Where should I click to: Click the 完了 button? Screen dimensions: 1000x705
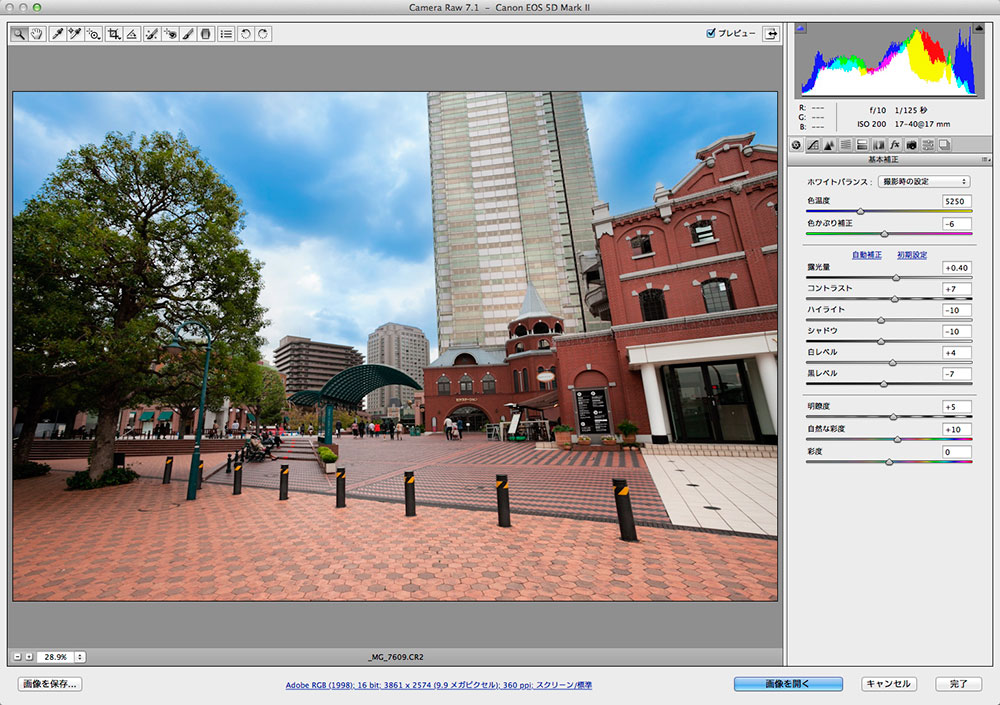tap(958, 684)
